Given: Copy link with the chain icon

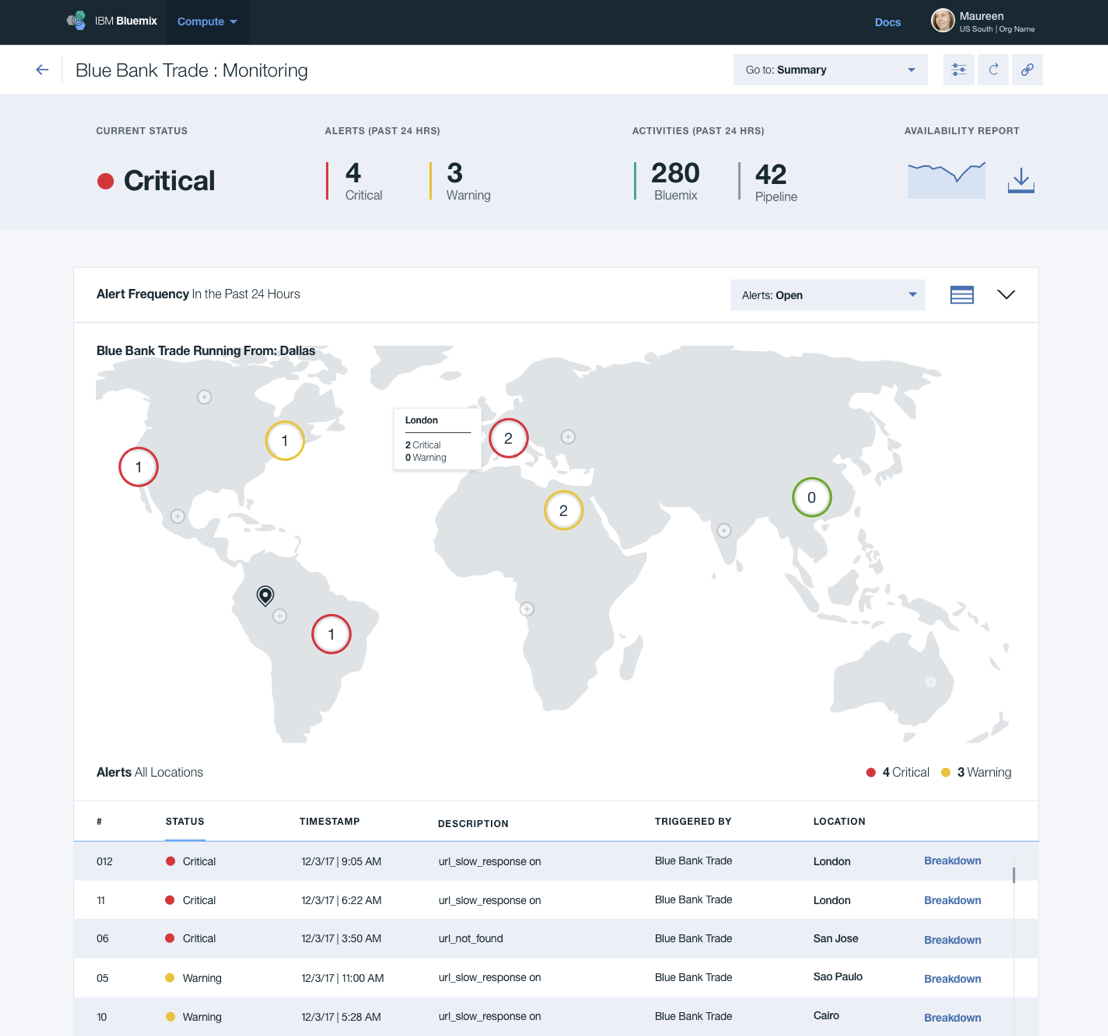Looking at the screenshot, I should (x=1027, y=69).
